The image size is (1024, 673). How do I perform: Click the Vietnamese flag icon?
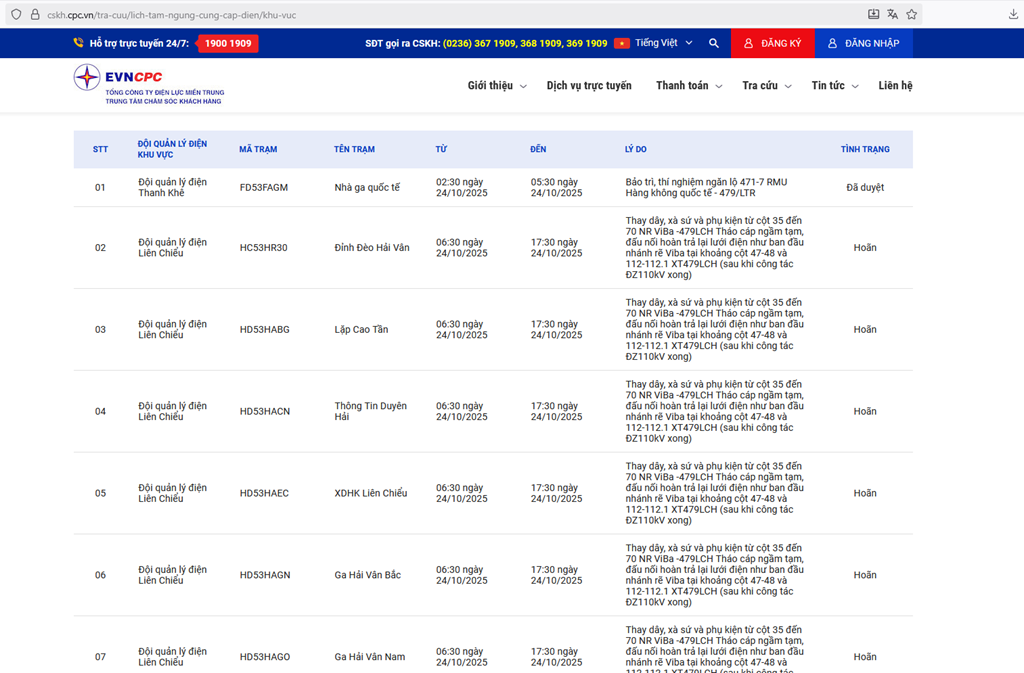coord(621,43)
